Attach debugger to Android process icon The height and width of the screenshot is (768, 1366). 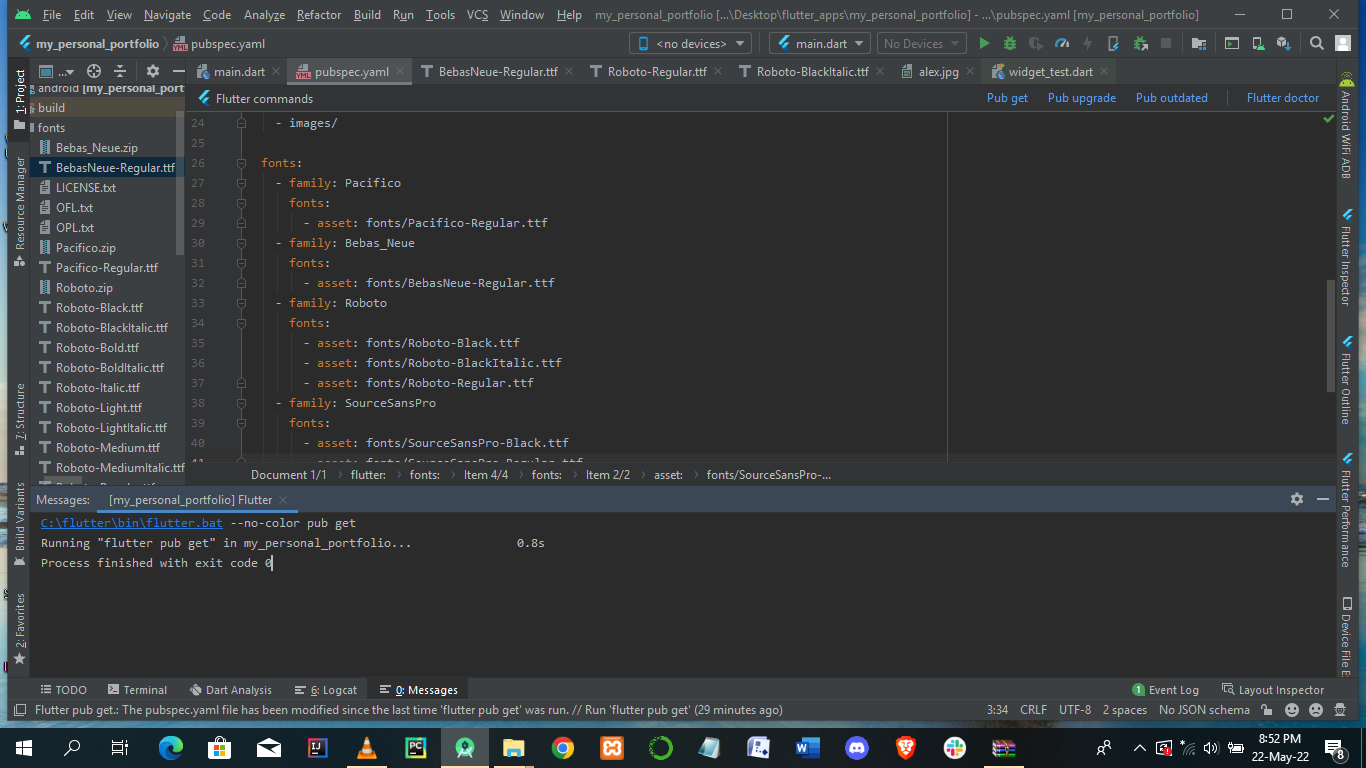pos(1140,44)
